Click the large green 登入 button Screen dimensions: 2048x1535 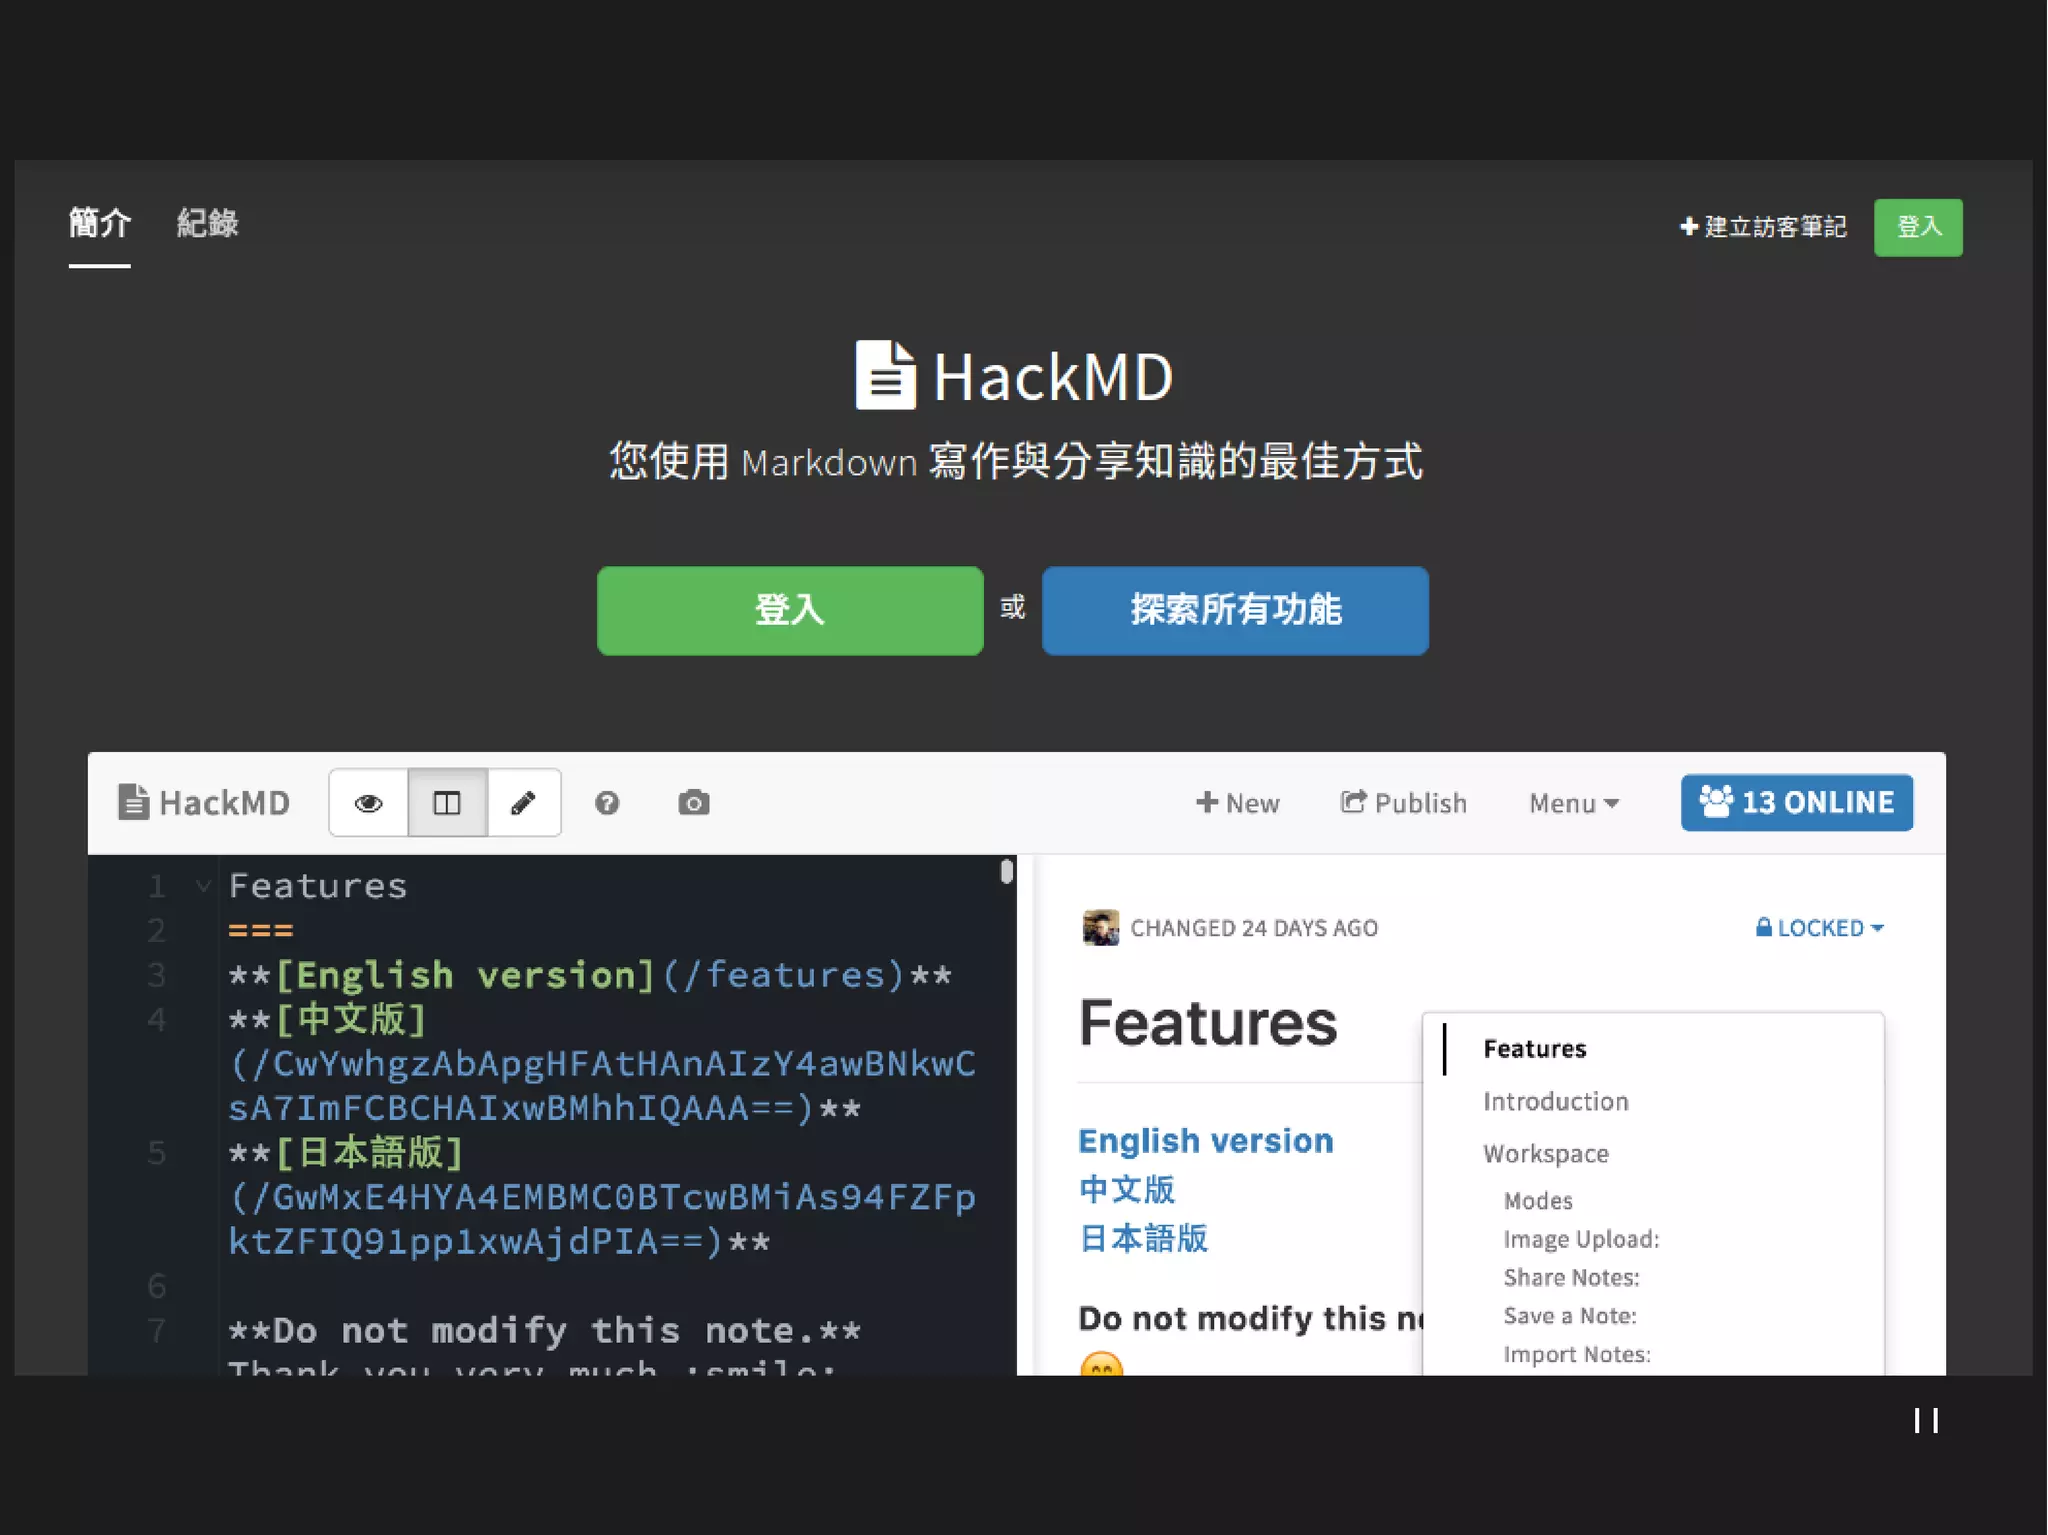pyautogui.click(x=790, y=610)
